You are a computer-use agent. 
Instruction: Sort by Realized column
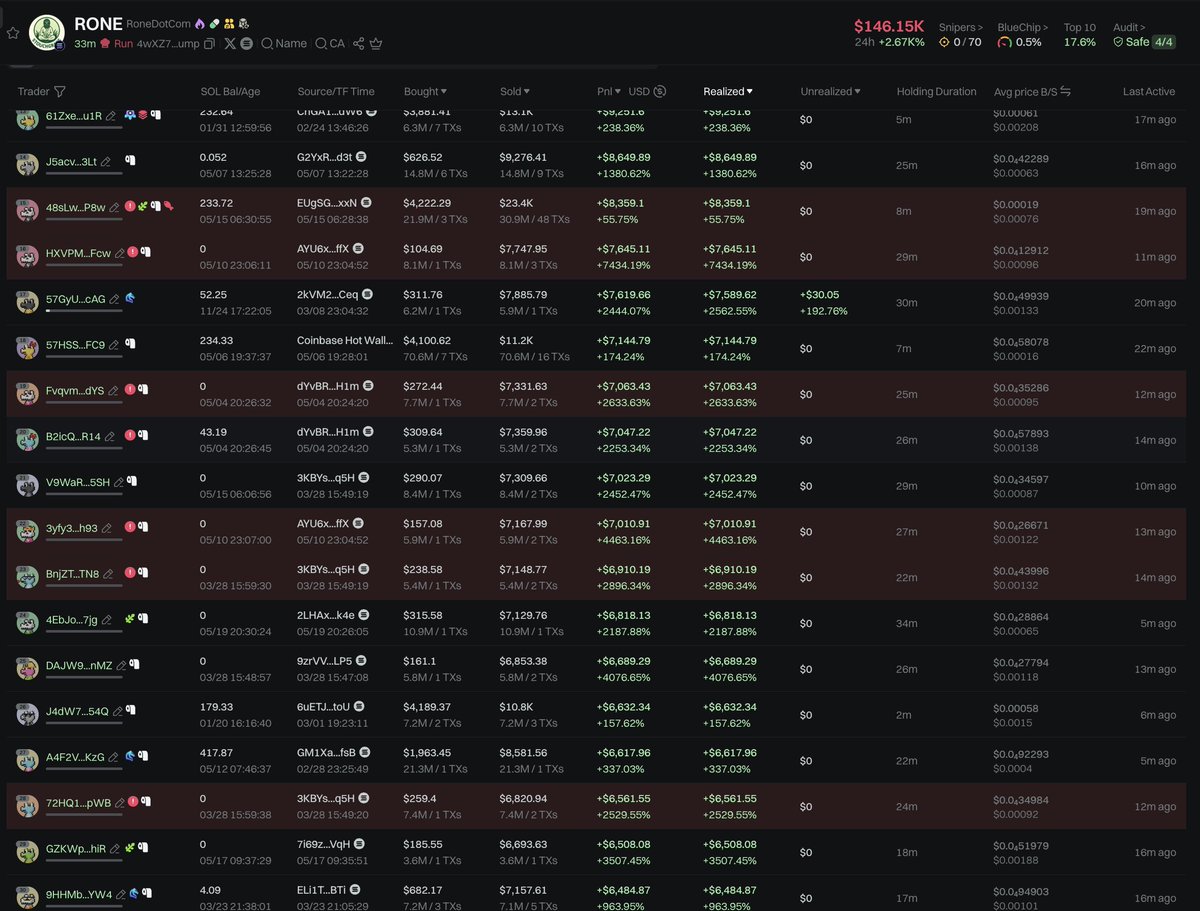click(x=728, y=91)
